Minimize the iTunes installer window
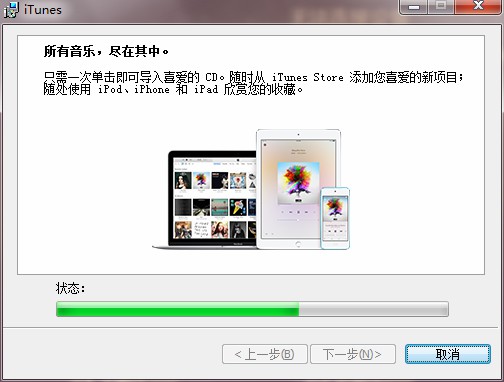504x382 pixels. (413, 7)
